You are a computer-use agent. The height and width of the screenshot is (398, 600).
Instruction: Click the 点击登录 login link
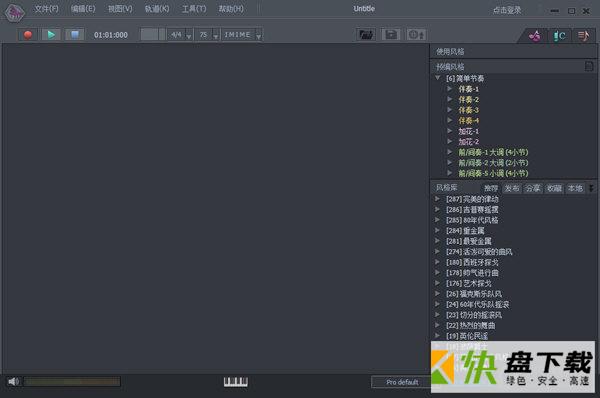pyautogui.click(x=507, y=10)
